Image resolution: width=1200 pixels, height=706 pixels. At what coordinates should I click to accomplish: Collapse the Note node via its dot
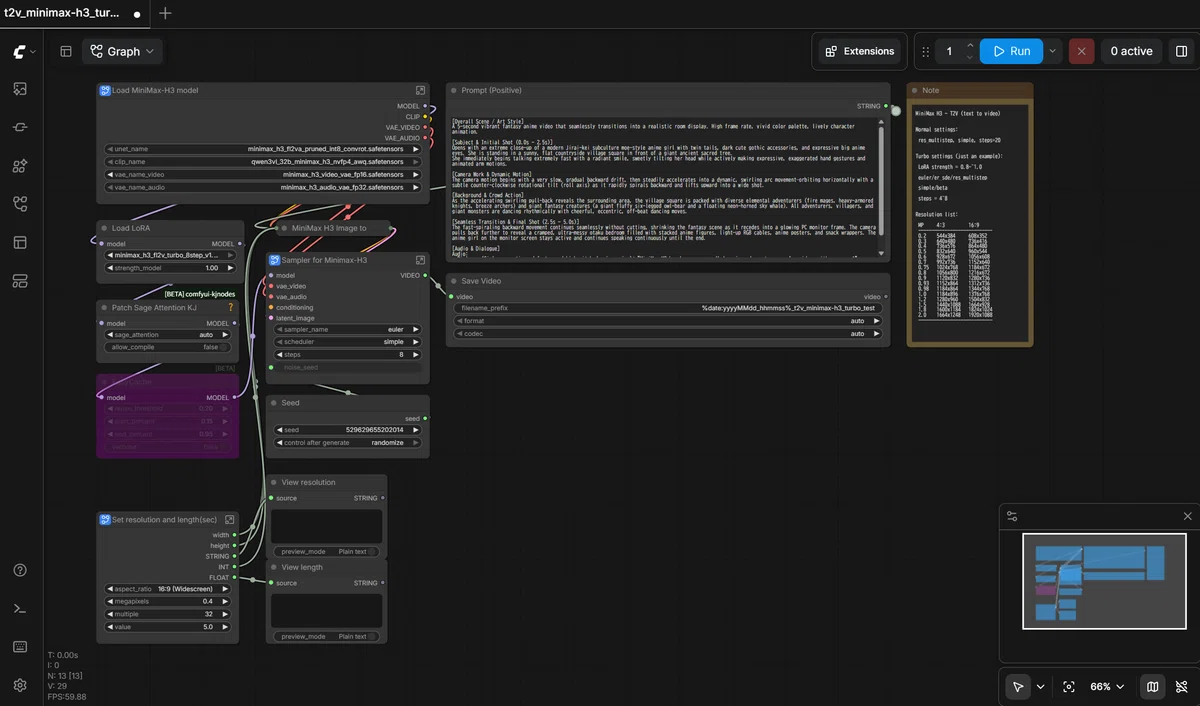coord(914,90)
